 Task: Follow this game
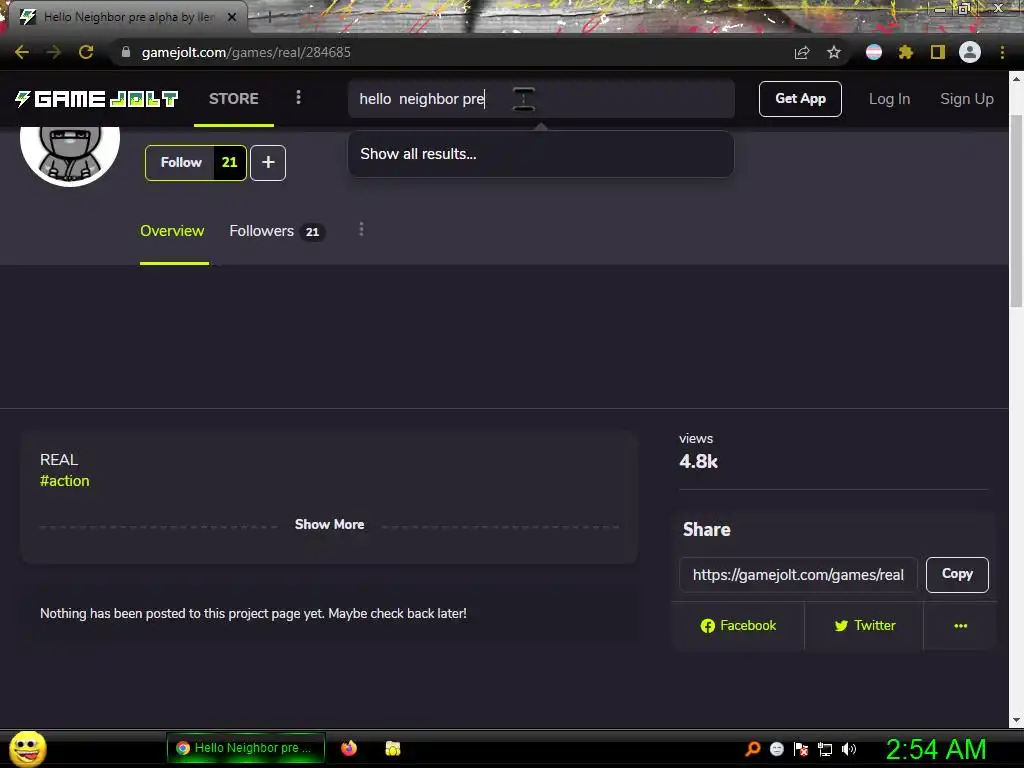pyautogui.click(x=180, y=163)
